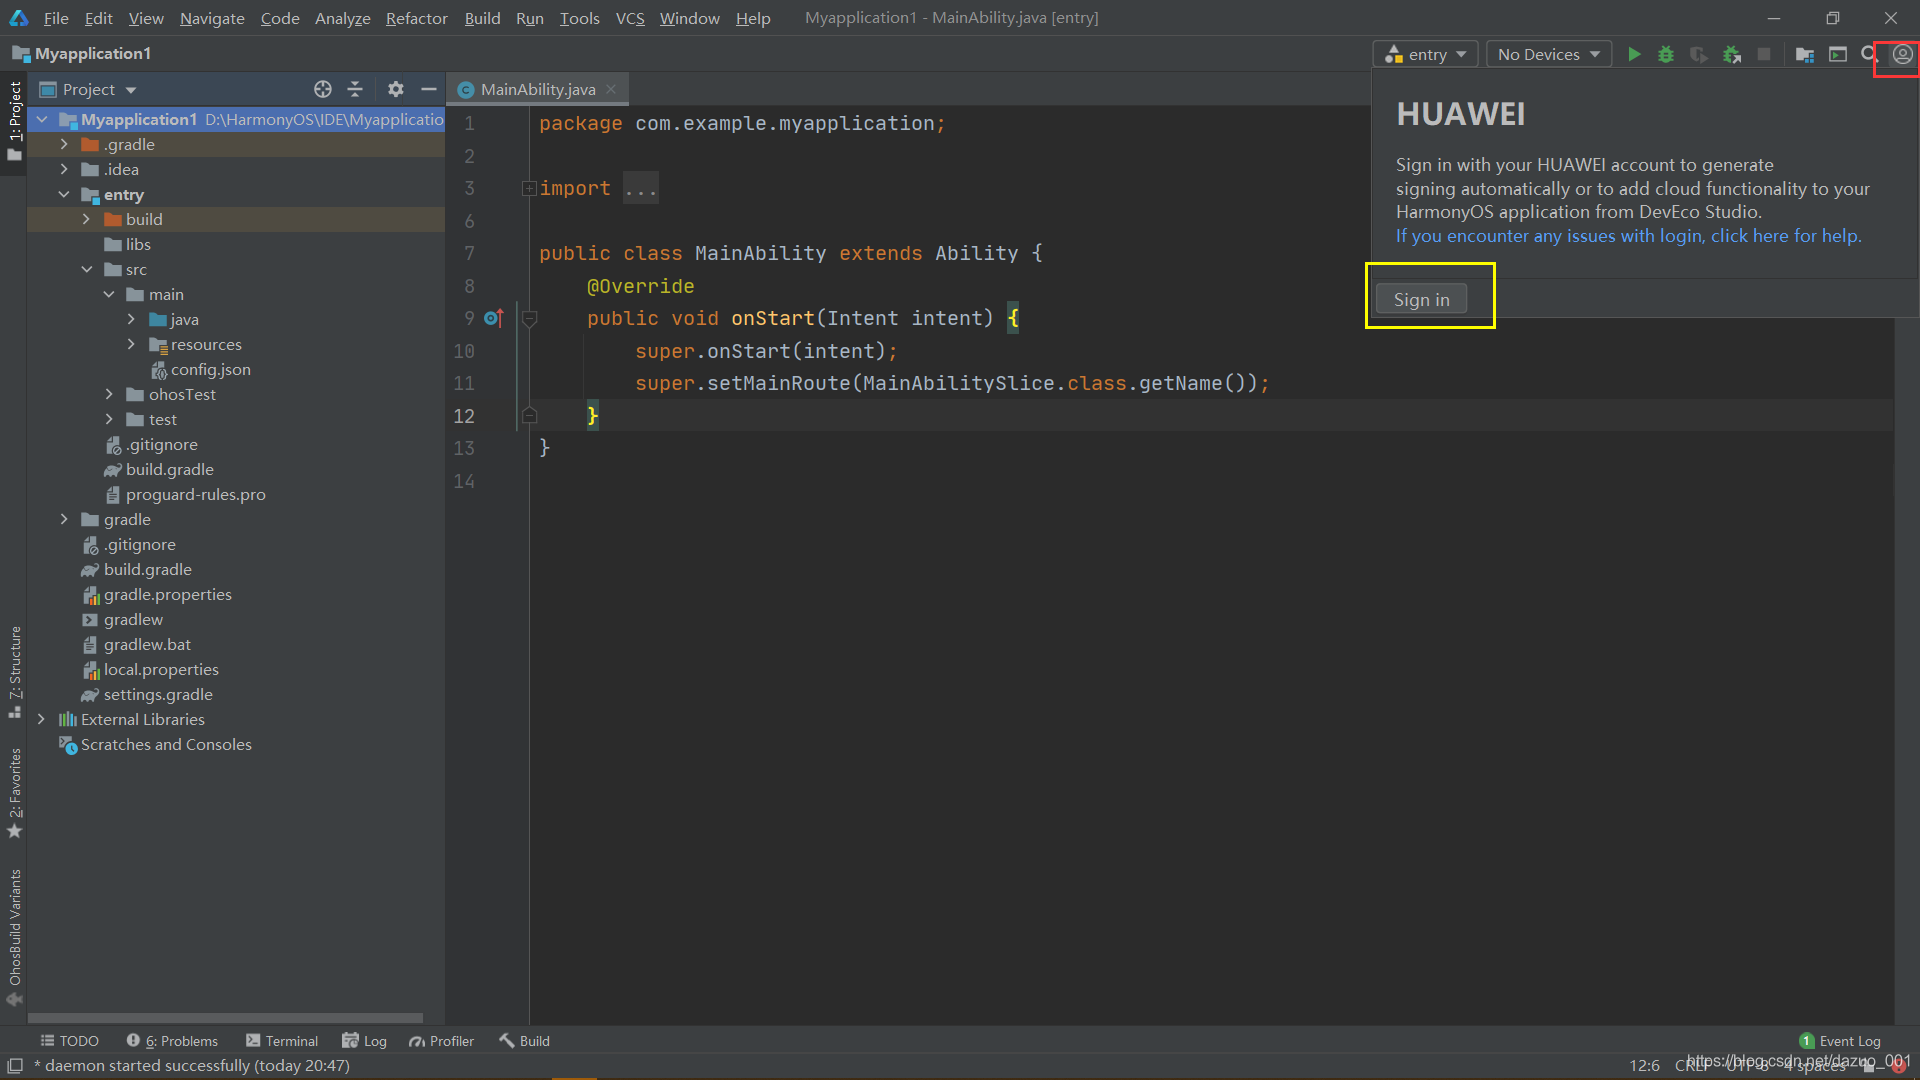The height and width of the screenshot is (1080, 1920).
Task: Toggle the 1: Project side tool window
Action: tap(14, 121)
